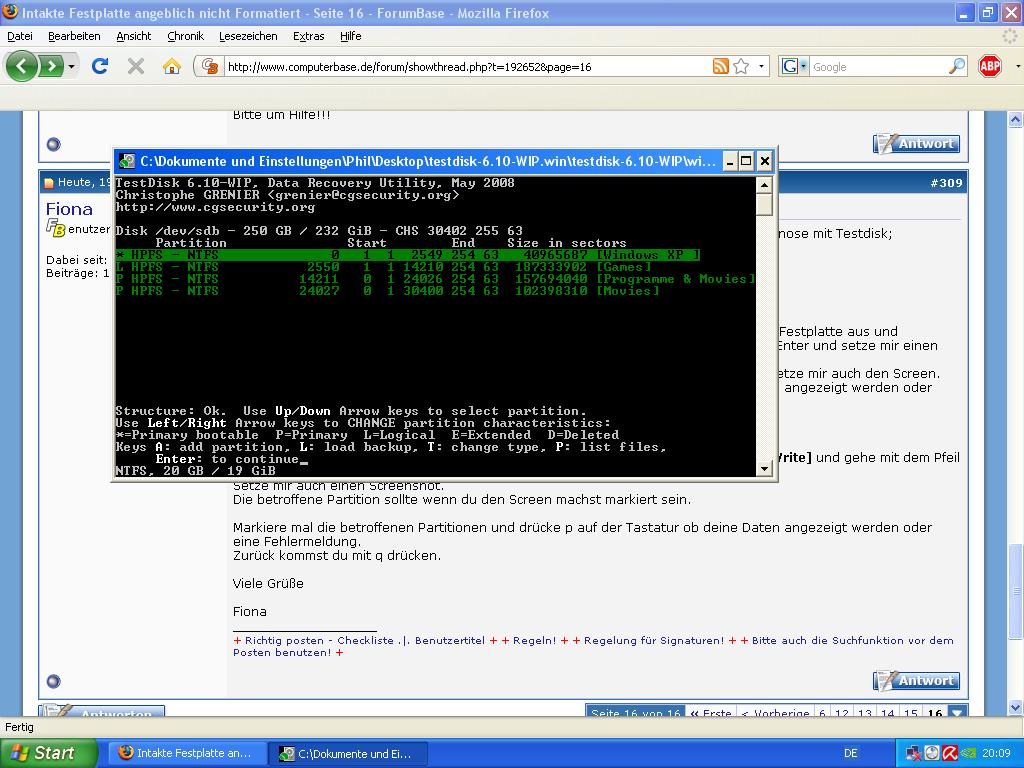The height and width of the screenshot is (768, 1024).
Task: Open the Extras menu
Action: click(x=308, y=36)
